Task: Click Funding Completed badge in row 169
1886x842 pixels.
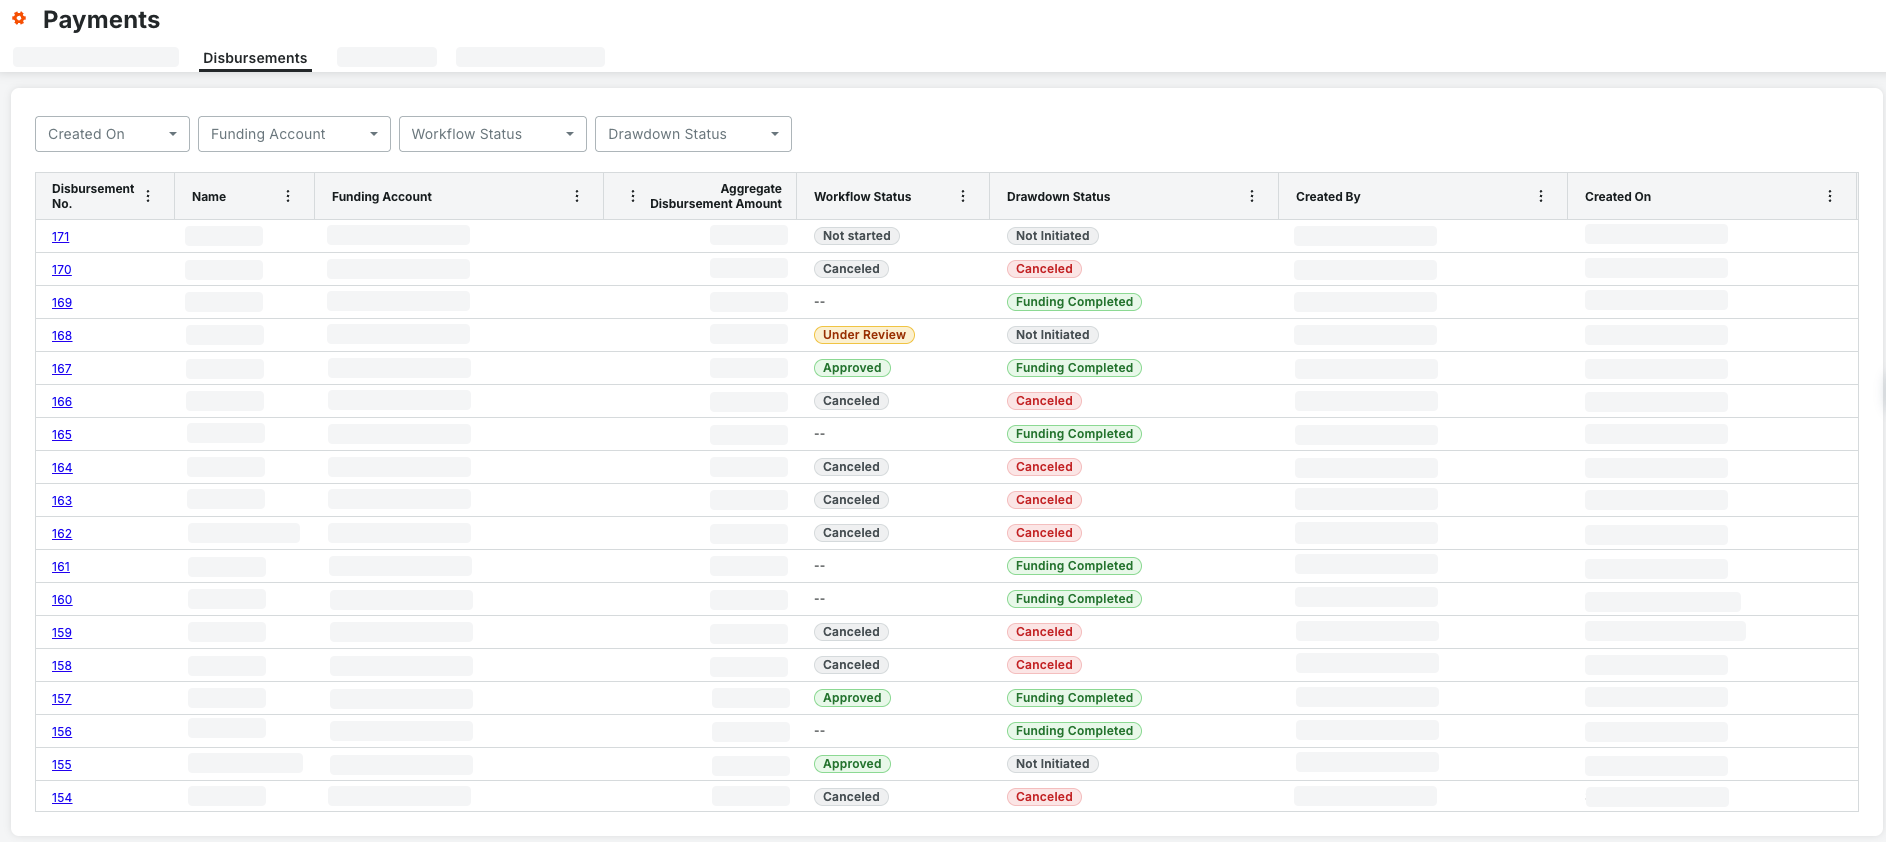Action: (x=1074, y=302)
